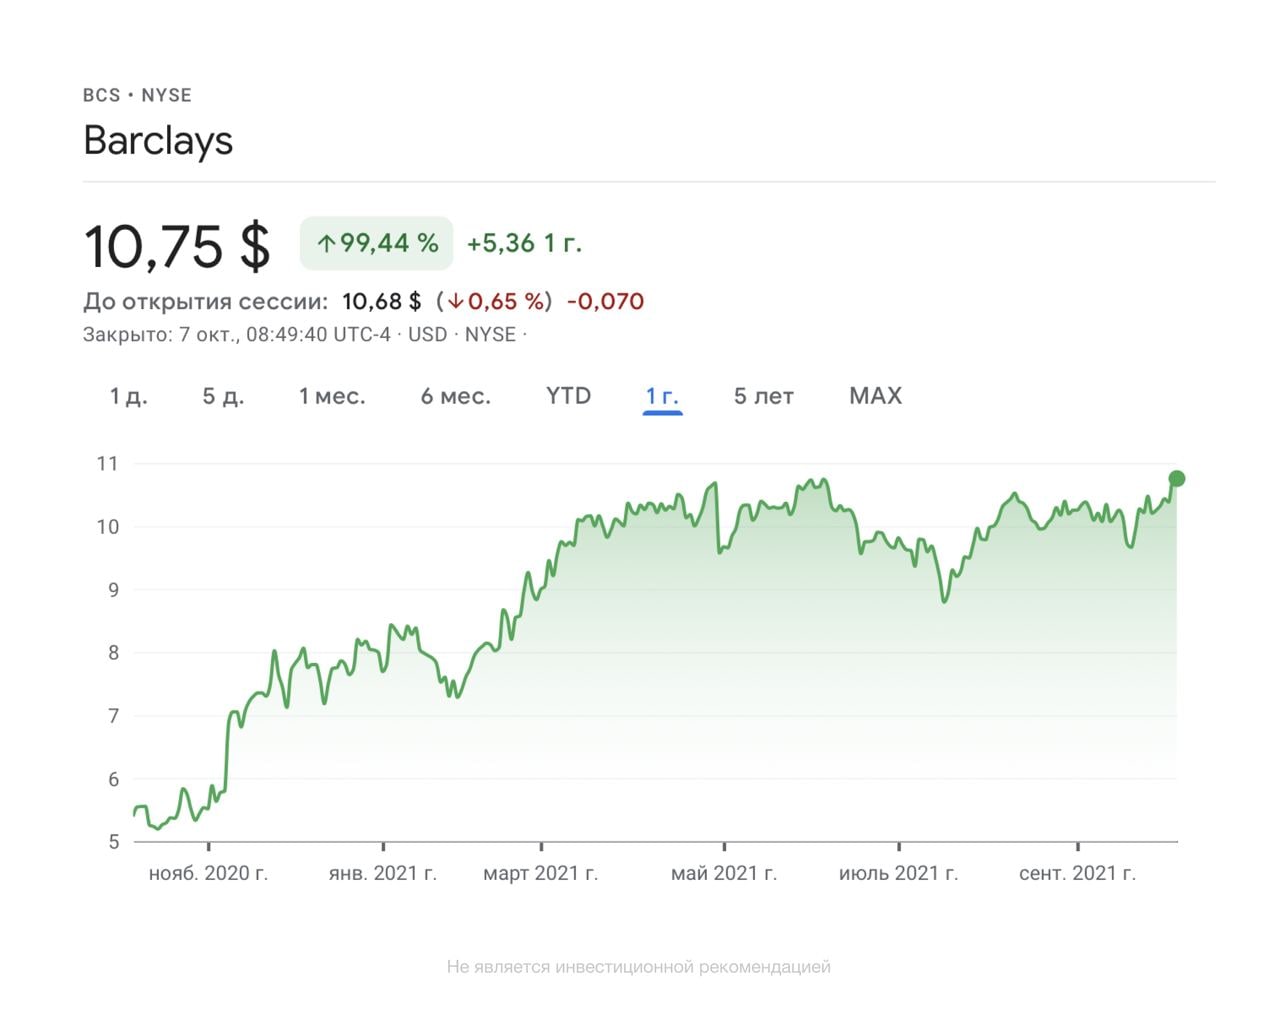
Task: Click the active 1 г. tab
Action: pos(662,396)
